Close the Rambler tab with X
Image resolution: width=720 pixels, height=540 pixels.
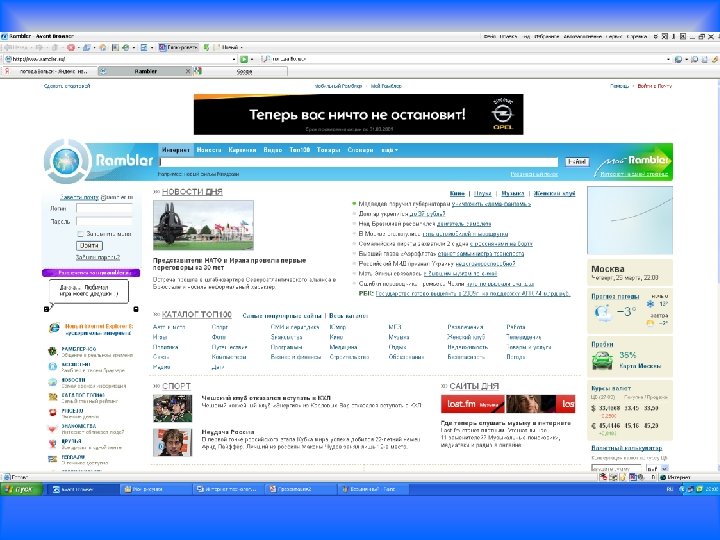(187, 71)
